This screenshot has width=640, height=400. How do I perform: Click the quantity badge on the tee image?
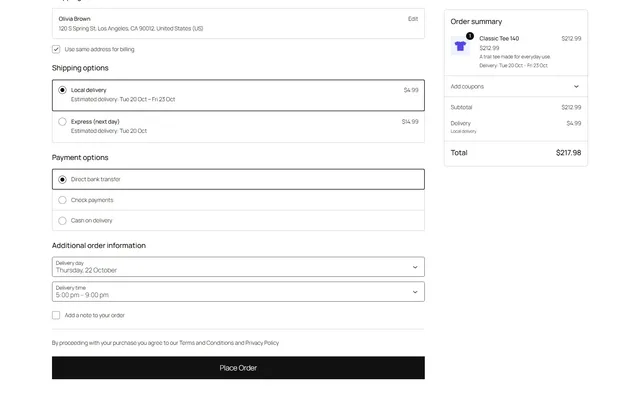[x=470, y=36]
